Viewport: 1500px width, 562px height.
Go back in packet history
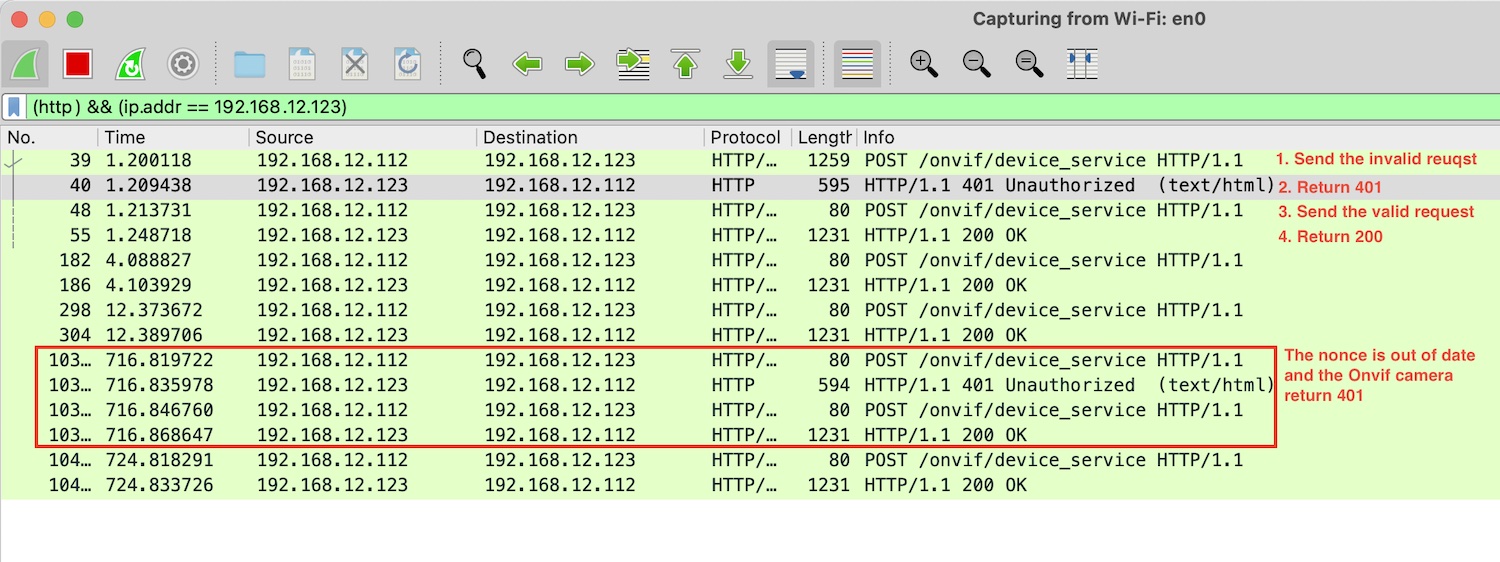click(x=527, y=65)
